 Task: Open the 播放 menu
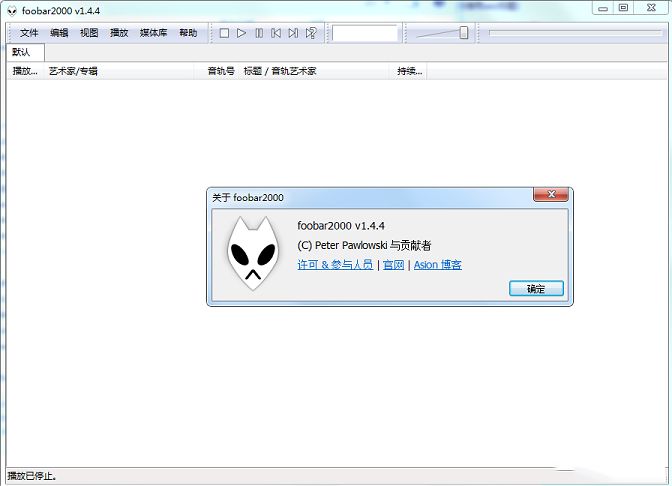tap(119, 33)
